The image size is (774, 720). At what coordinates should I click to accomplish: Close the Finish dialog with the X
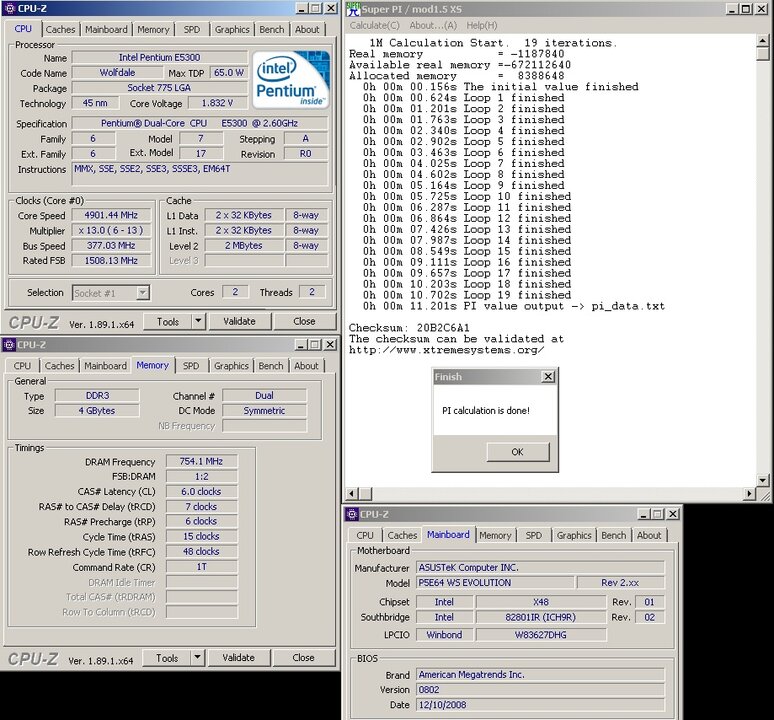pos(548,377)
